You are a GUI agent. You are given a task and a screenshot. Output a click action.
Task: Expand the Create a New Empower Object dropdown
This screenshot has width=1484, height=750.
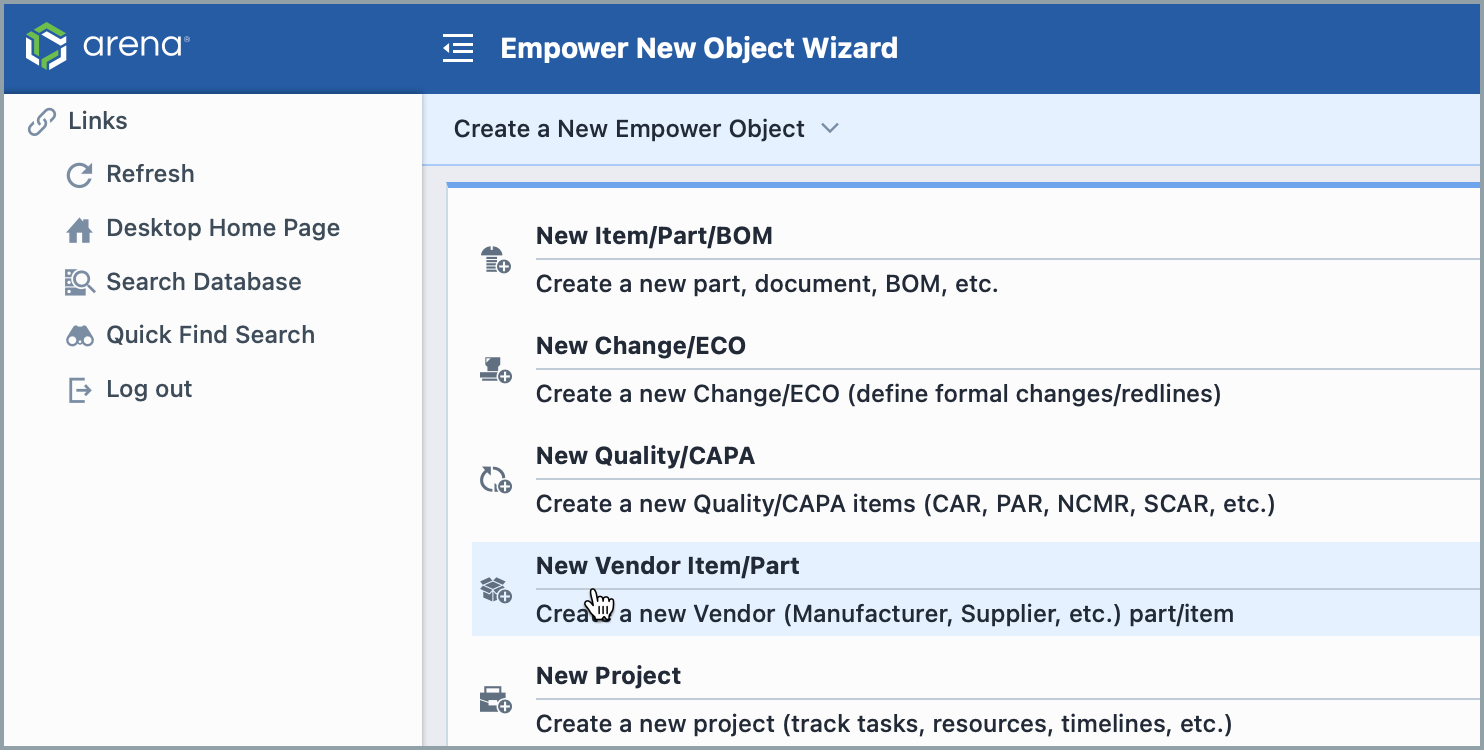829,128
